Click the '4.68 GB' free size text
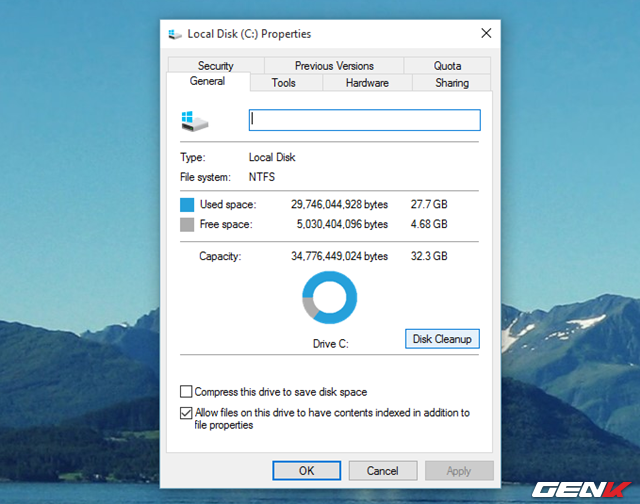This screenshot has height=504, width=640. 429,224
